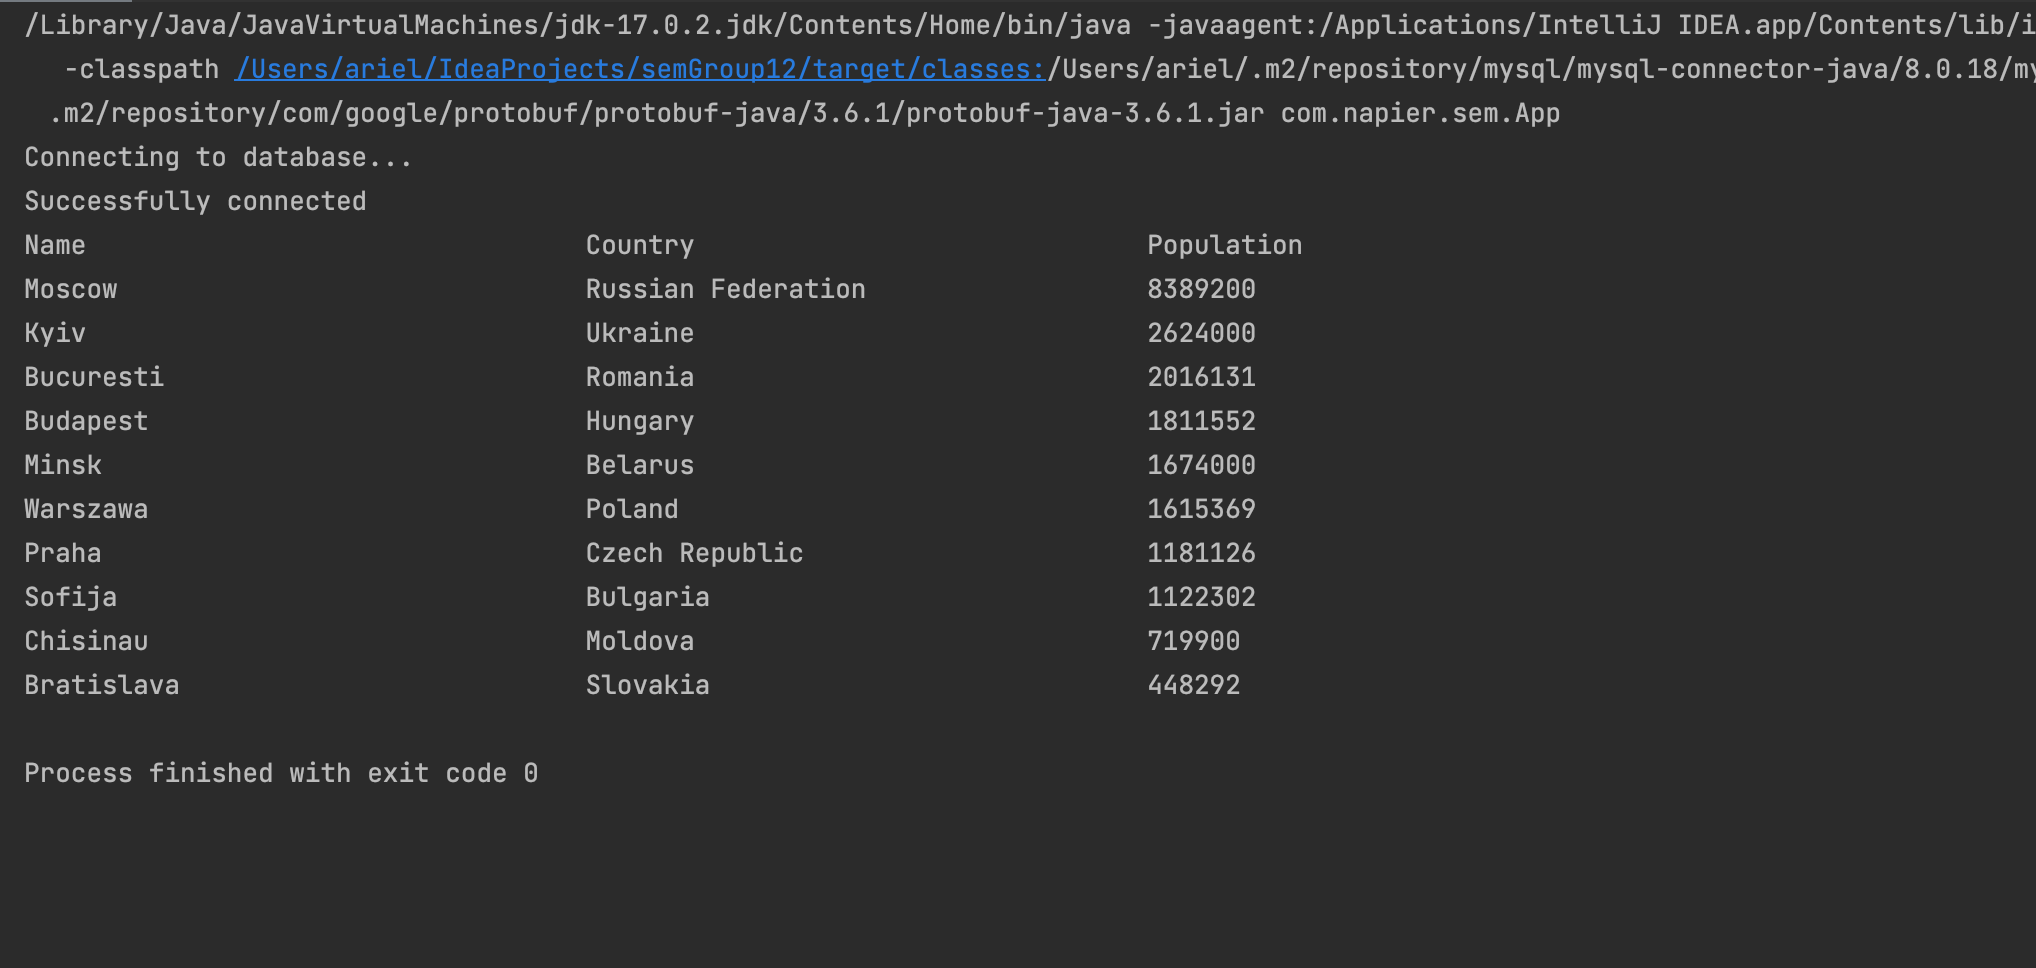Select the population value 719900

(1193, 641)
